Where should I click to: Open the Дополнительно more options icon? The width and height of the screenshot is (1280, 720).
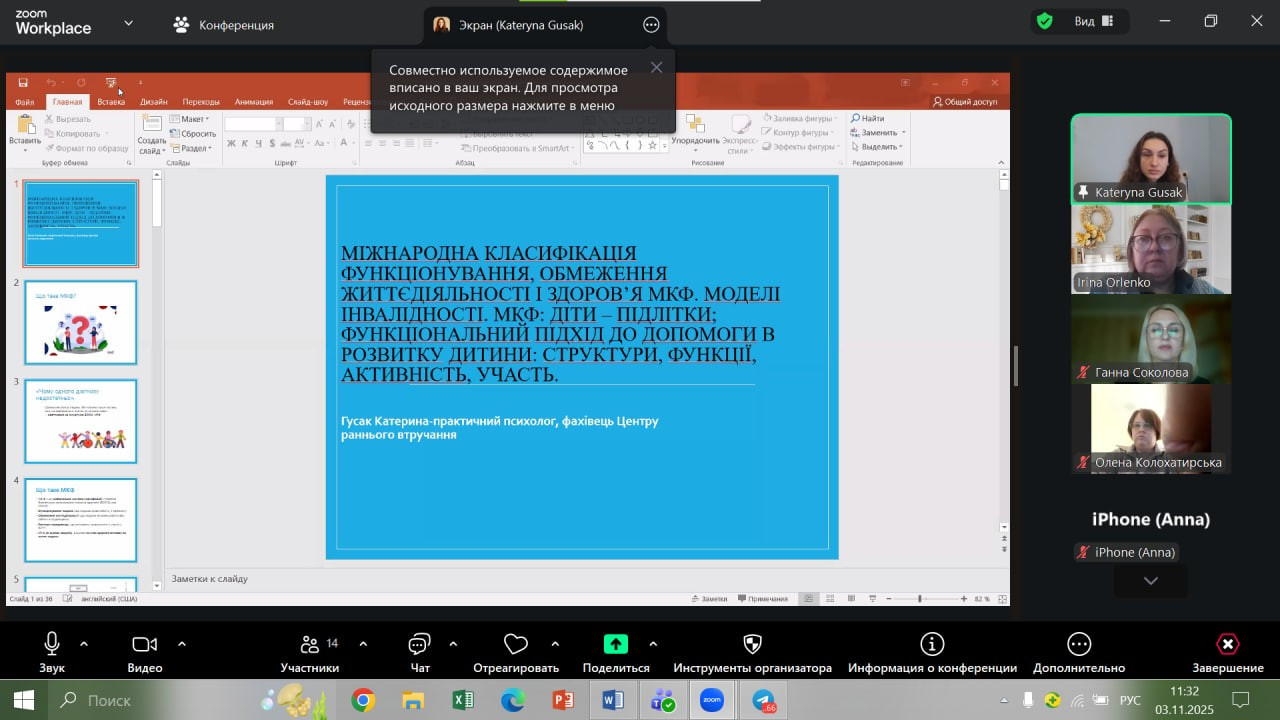pos(1078,645)
